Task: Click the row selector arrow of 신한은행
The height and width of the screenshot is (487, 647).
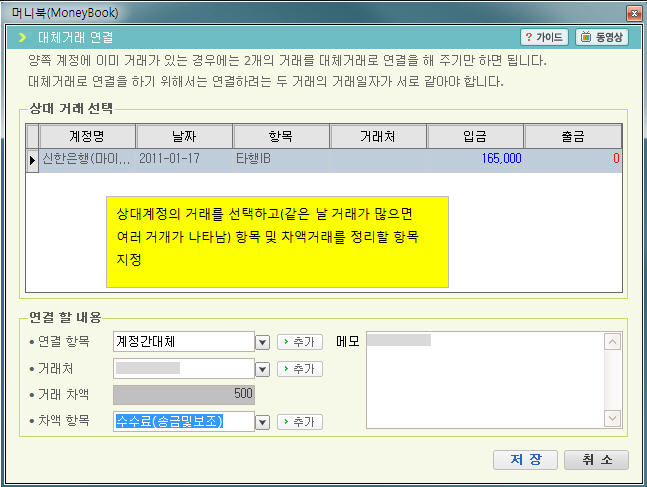Action: (33, 159)
